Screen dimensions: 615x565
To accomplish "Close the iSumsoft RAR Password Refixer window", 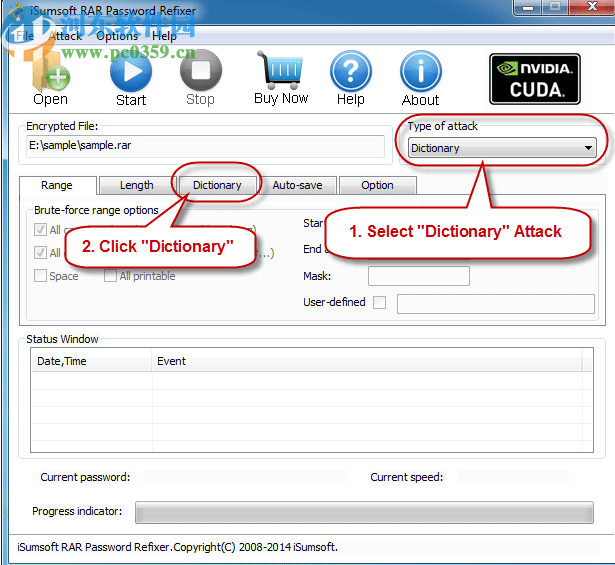I will 592,6.
